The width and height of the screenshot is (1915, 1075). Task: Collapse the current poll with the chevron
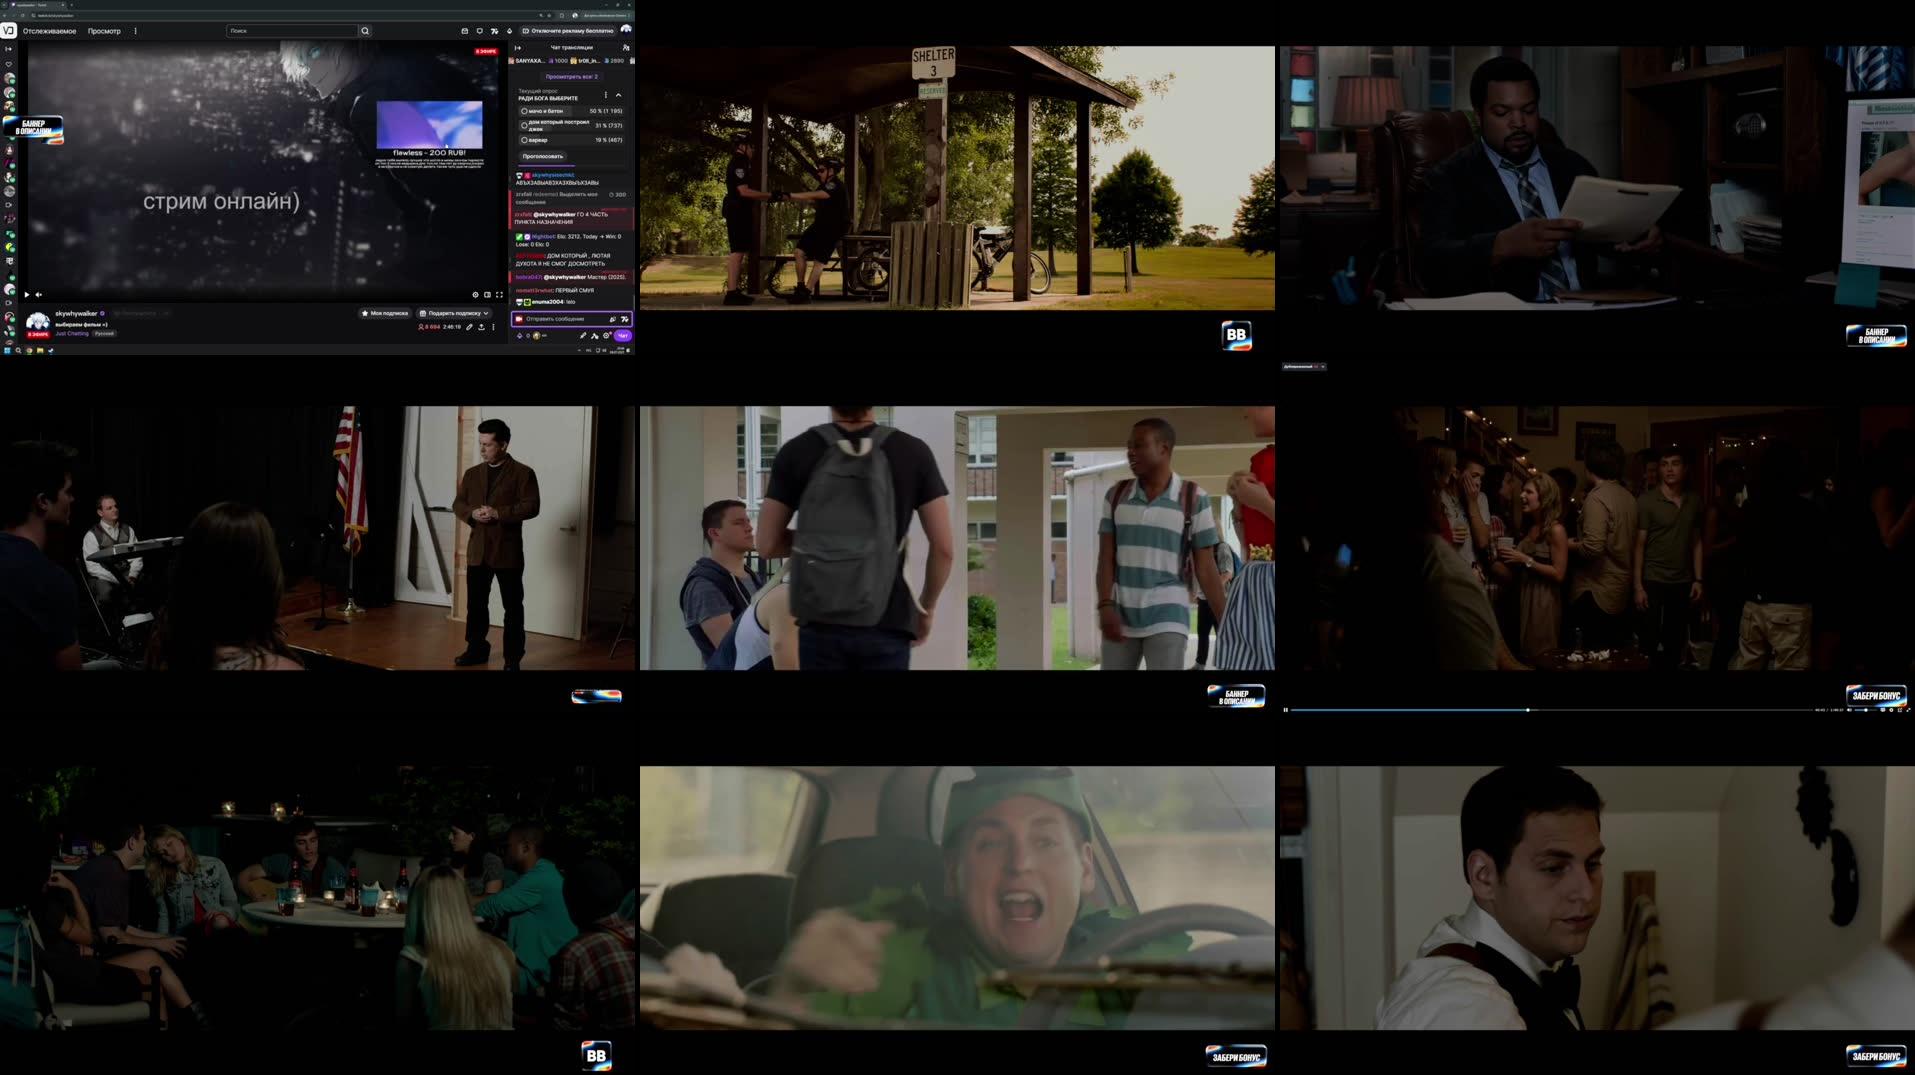[x=618, y=95]
